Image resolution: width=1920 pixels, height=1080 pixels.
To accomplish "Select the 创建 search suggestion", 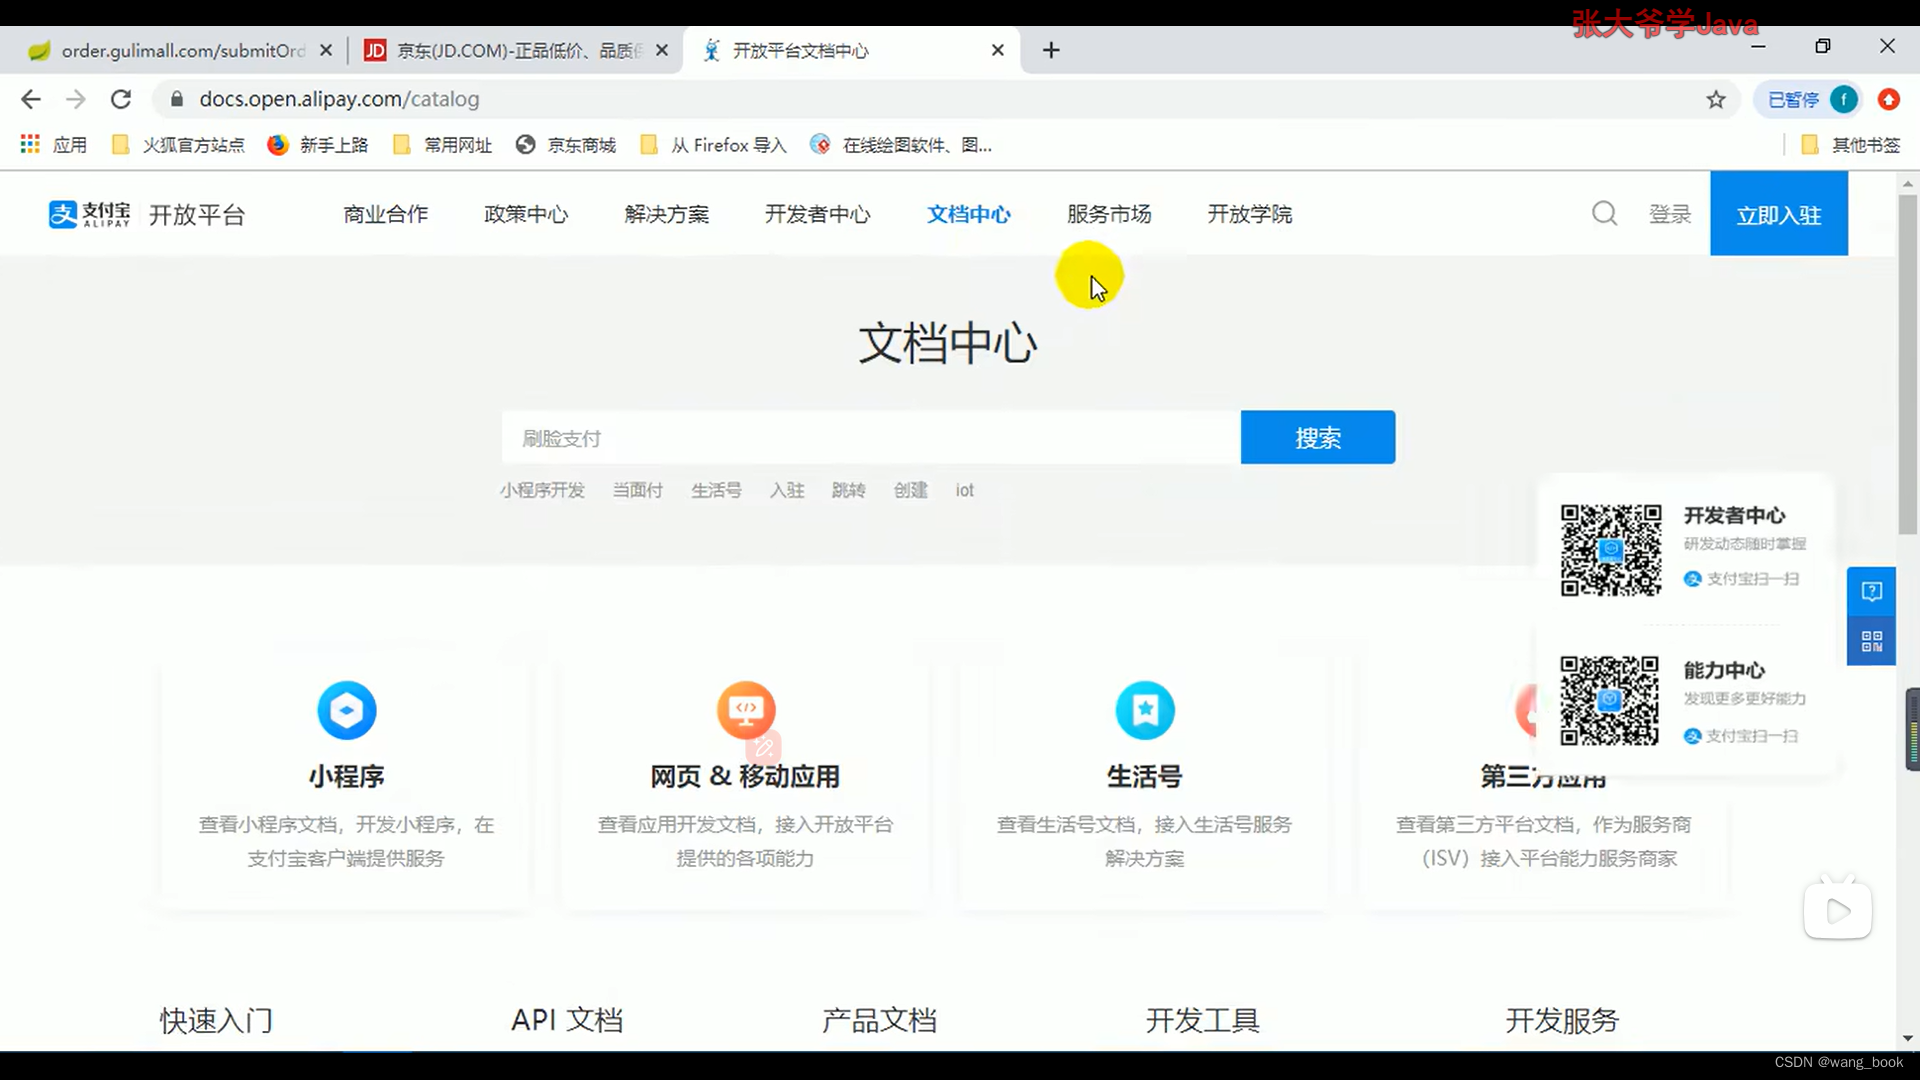I will (911, 490).
